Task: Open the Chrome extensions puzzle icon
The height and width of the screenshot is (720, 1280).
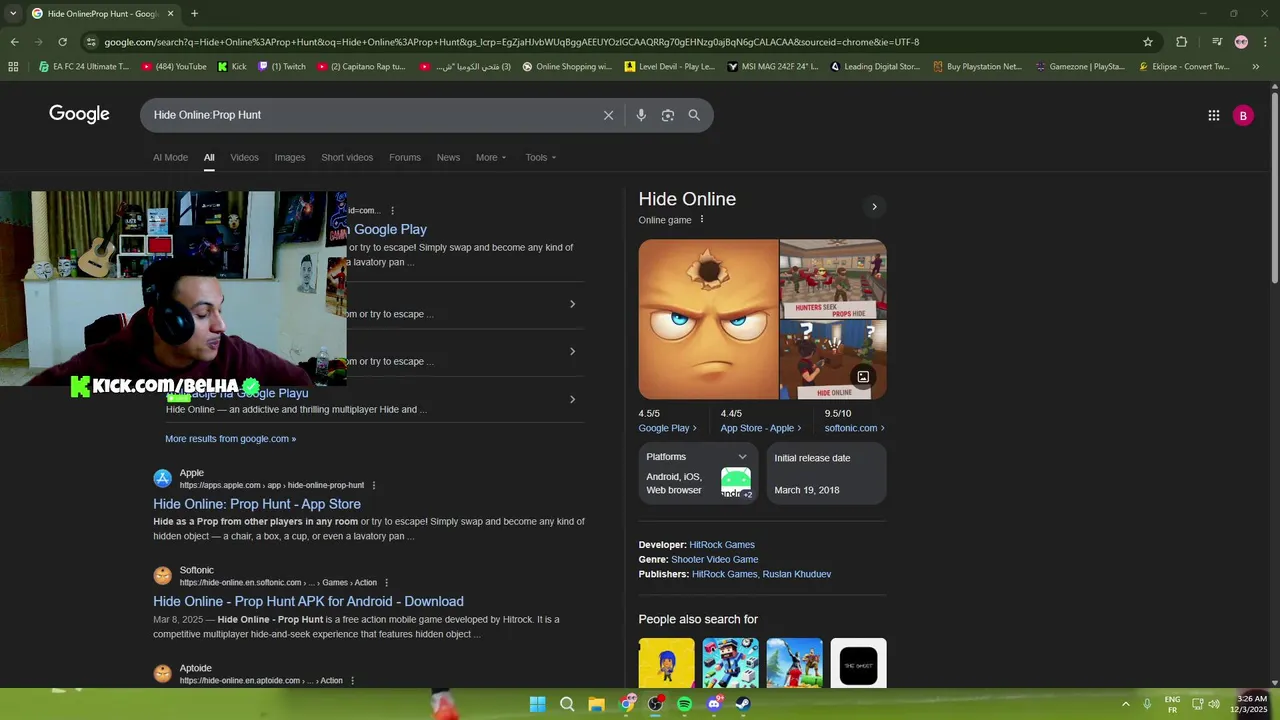Action: tap(1181, 42)
